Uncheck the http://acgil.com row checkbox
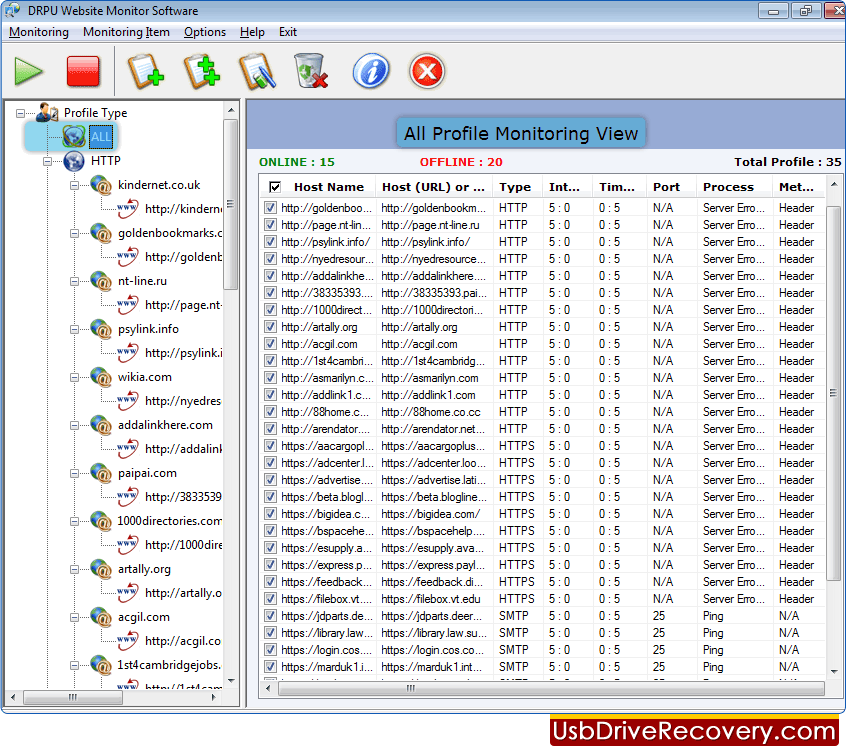This screenshot has height=746, width=846. pos(270,344)
